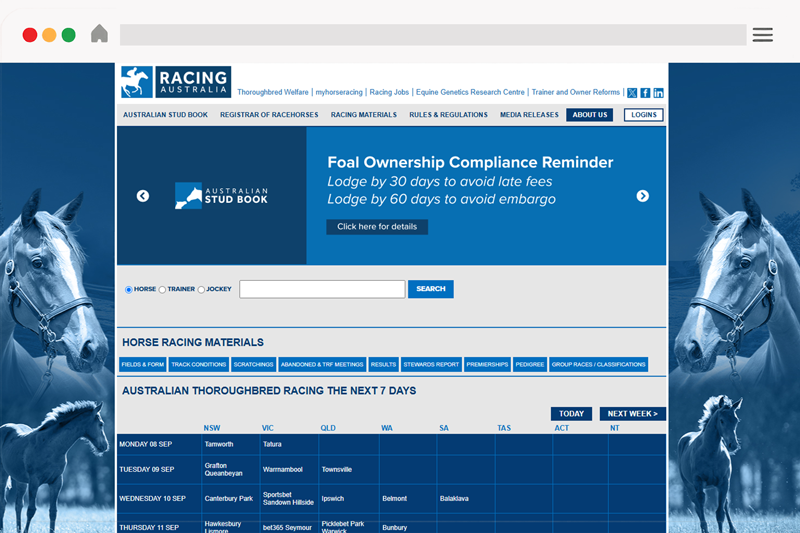
Task: Open the Abandoned & TRF Meetings tab
Action: [x=322, y=364]
